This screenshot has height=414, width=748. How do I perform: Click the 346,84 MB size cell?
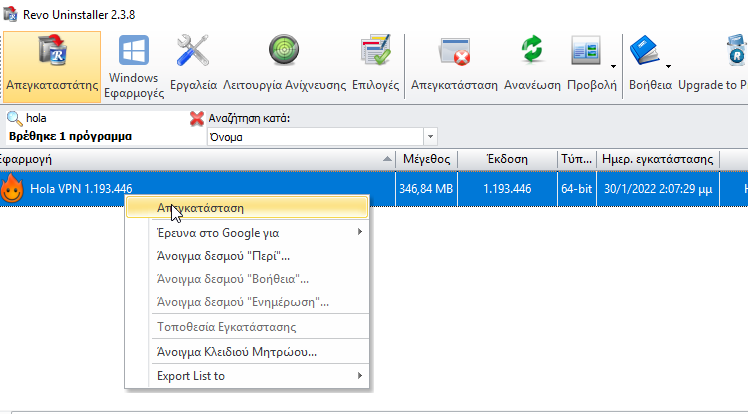coord(426,189)
